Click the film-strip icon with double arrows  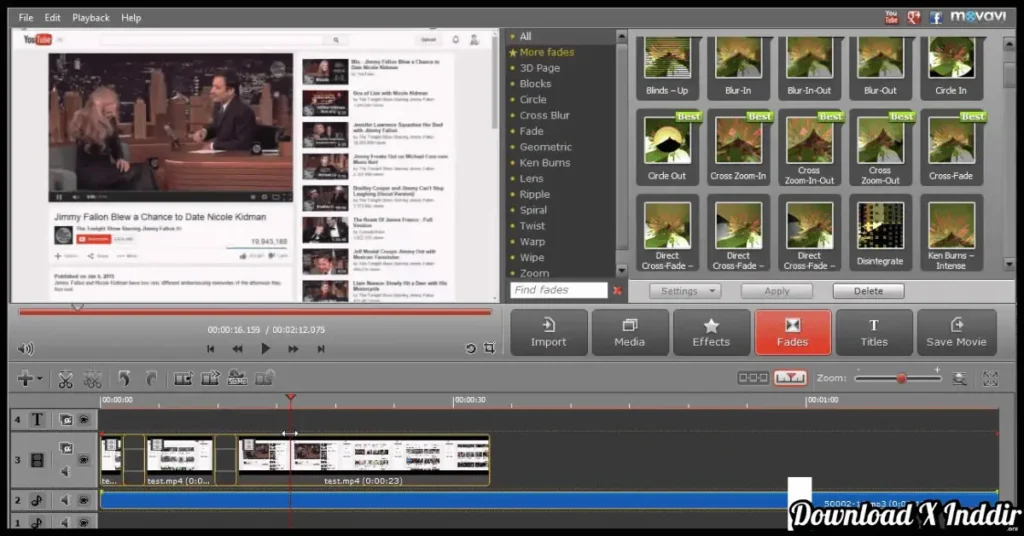[x=210, y=378]
